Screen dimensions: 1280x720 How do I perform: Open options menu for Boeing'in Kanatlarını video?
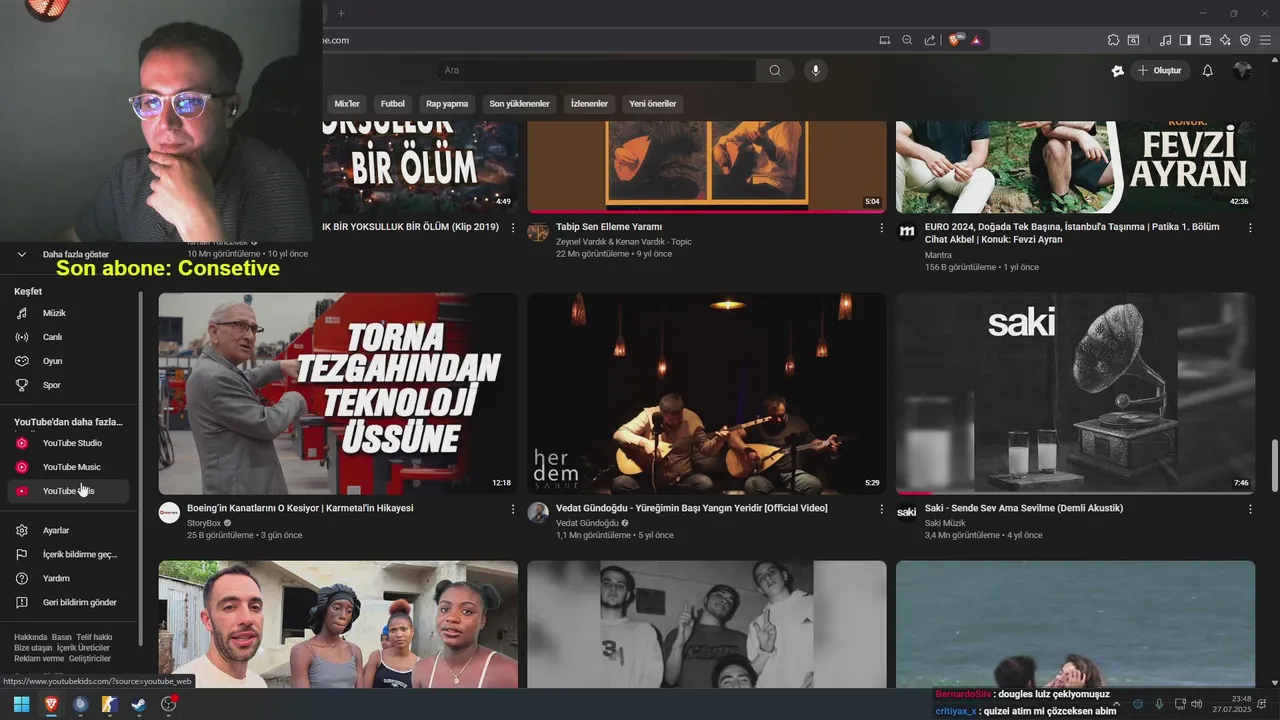513,509
